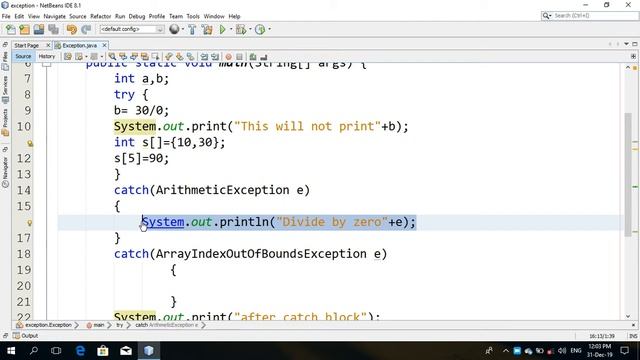
Task: Expand the browser globe dropdown arrow
Action: [182, 29]
